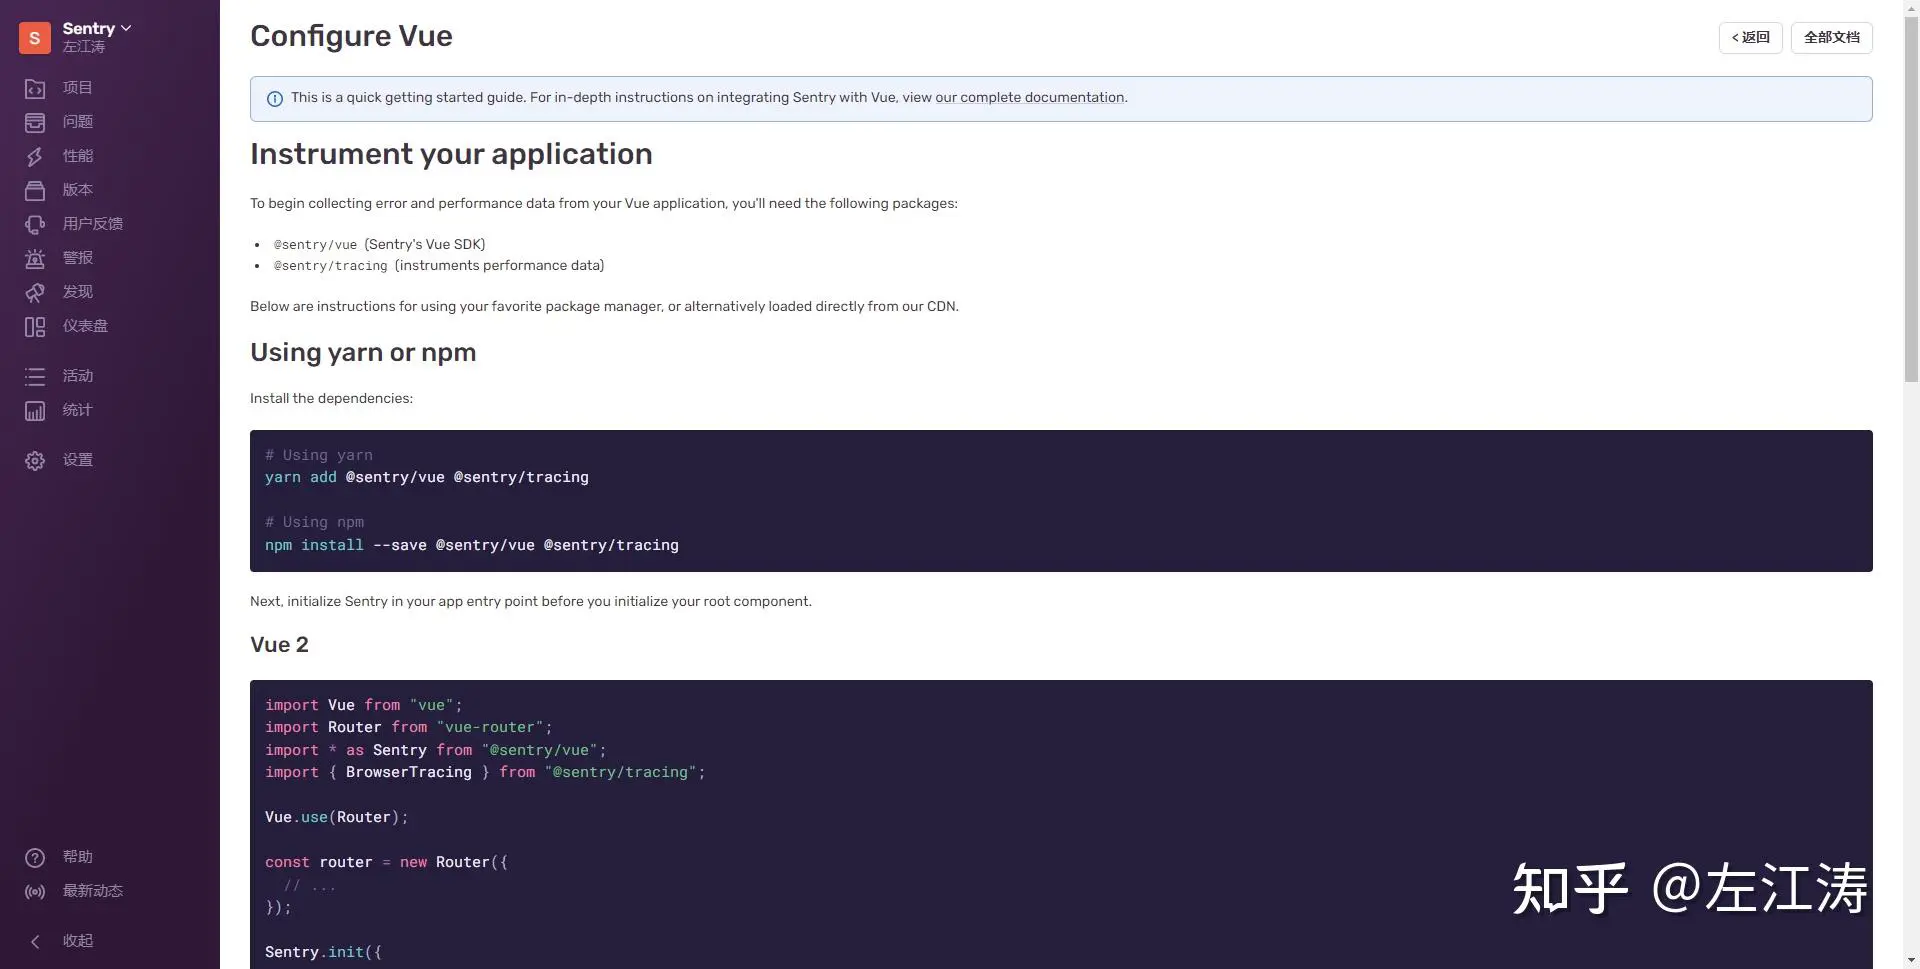
Task: Open the 'our complete documentation' link
Action: (1030, 98)
